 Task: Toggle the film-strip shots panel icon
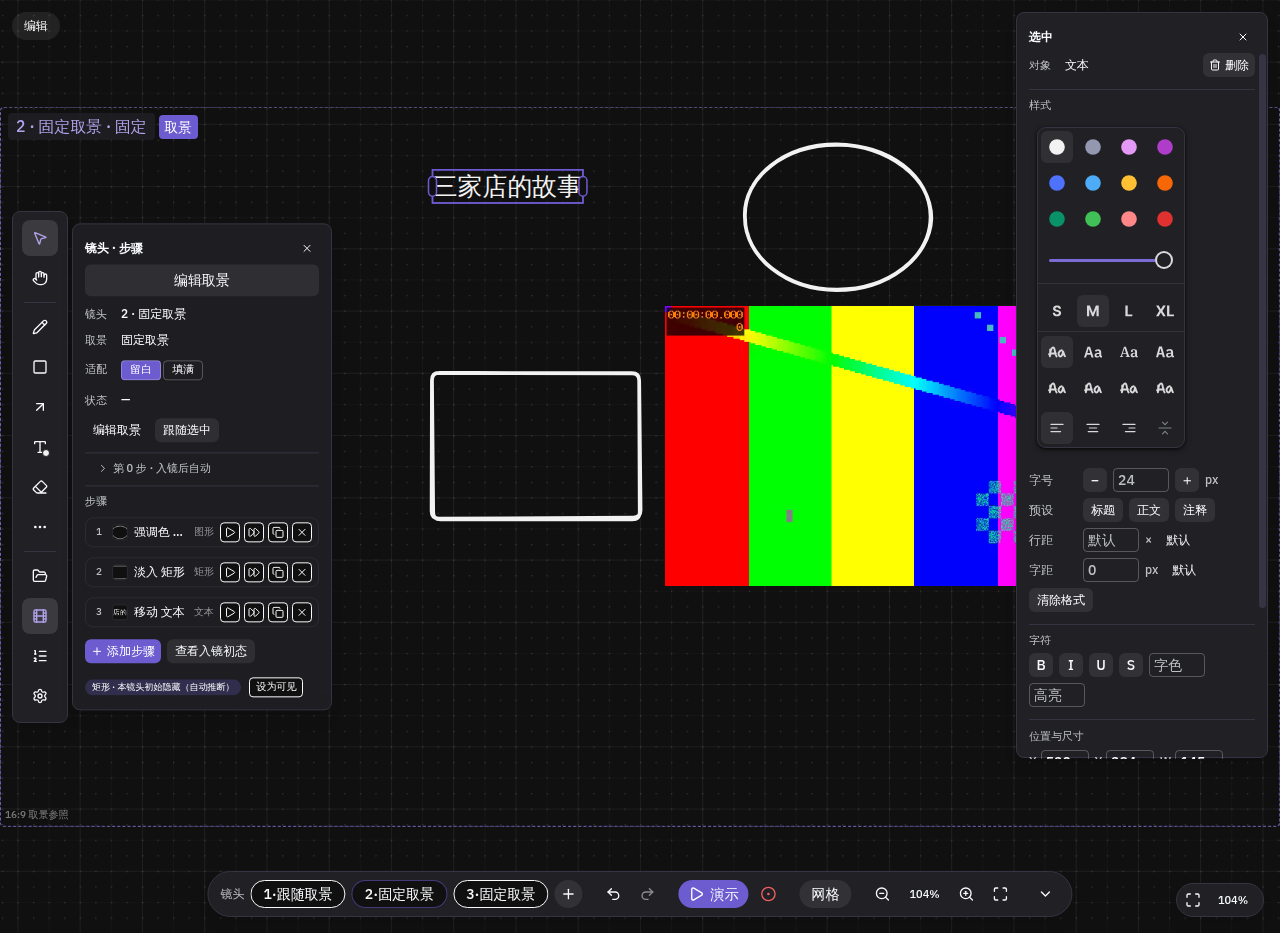(x=40, y=616)
